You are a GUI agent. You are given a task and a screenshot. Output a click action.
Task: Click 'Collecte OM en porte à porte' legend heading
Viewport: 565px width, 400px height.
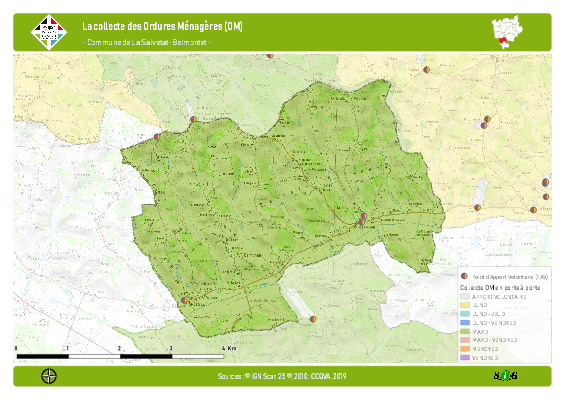[x=500, y=287]
